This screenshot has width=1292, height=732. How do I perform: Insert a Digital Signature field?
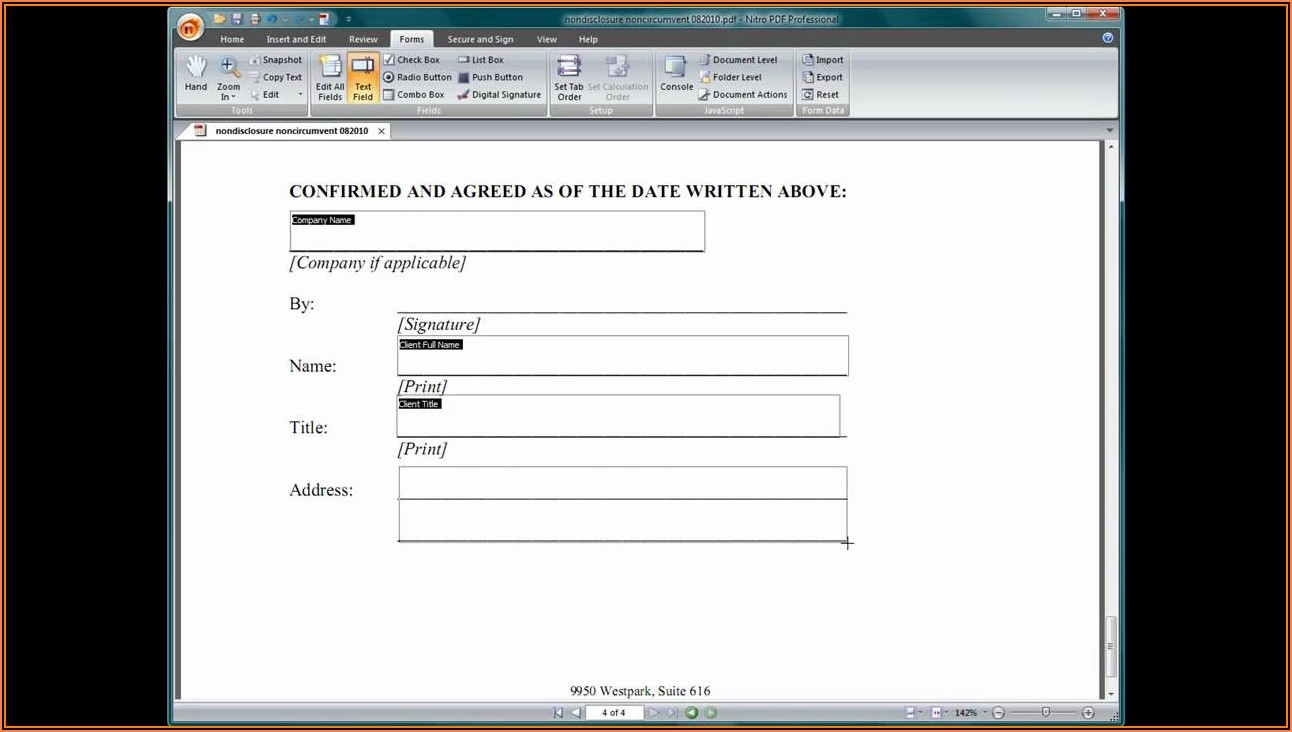499,95
